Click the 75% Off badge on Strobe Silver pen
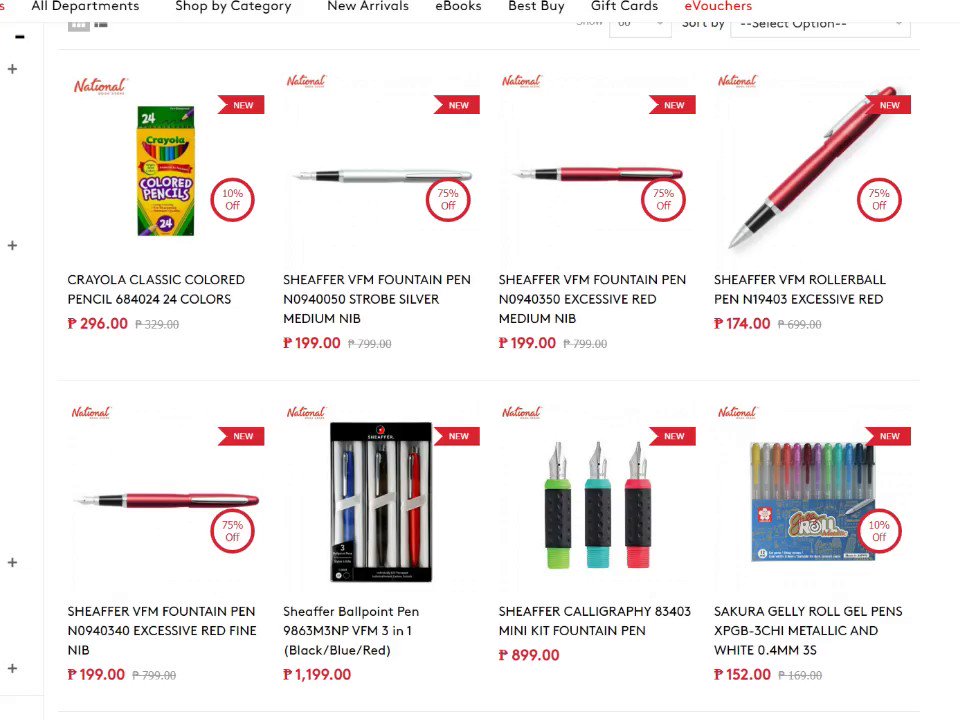Screen dimensions: 960x720 [448, 200]
